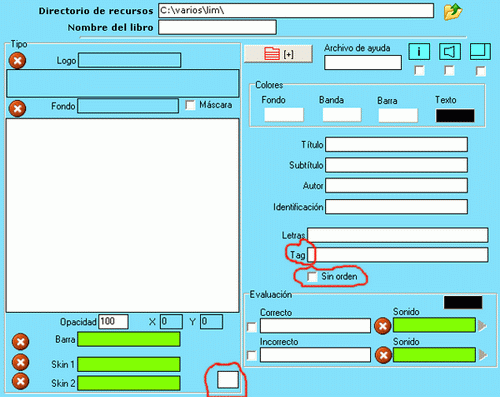Click the small white box beside Skin 2
500x397 pixels.
tap(228, 380)
